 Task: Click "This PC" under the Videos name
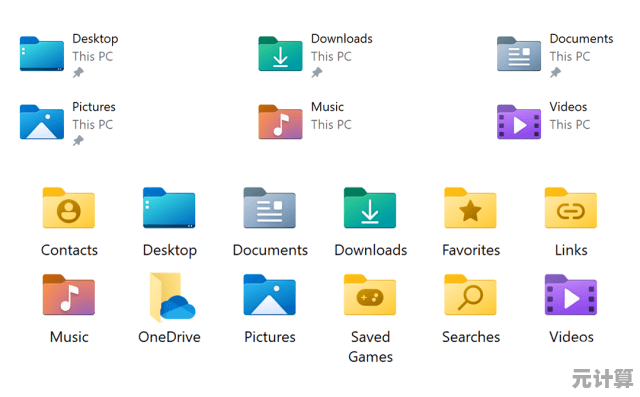coord(570,124)
